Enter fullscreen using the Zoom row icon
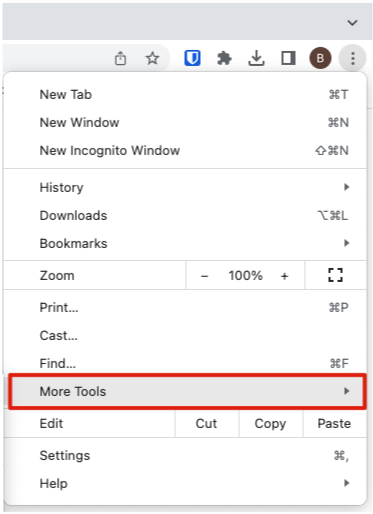The height and width of the screenshot is (514, 373). (x=335, y=275)
